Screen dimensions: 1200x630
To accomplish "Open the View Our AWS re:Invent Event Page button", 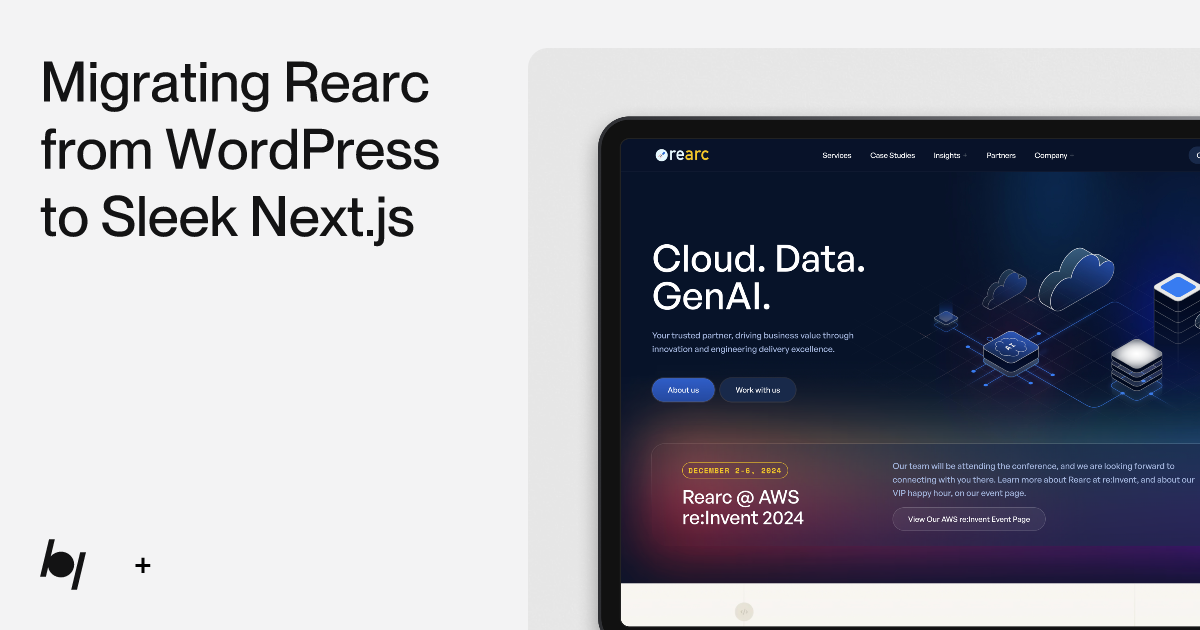I will click(x=968, y=519).
